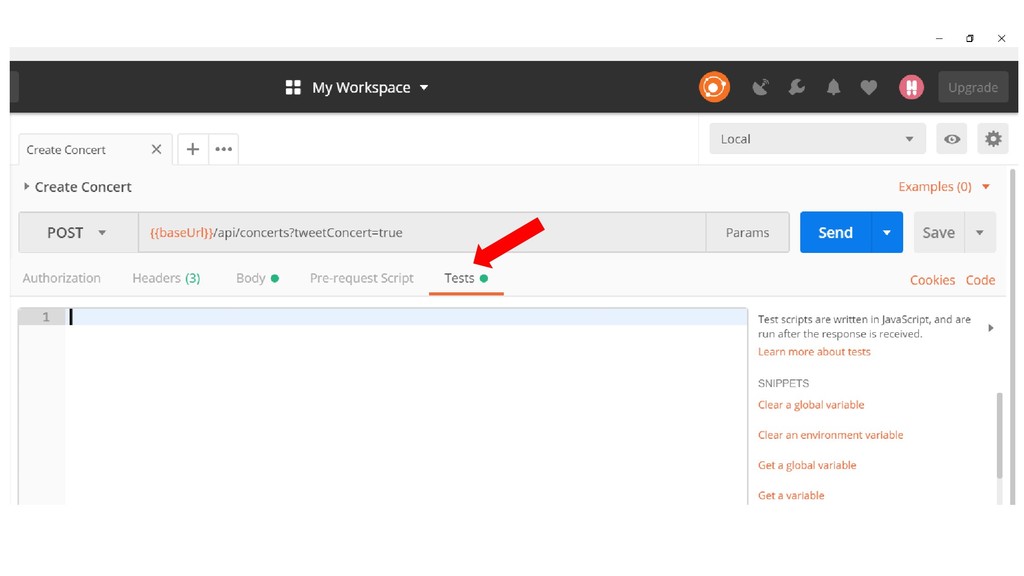Click the Params button
The height and width of the screenshot is (576, 1024).
(x=747, y=232)
